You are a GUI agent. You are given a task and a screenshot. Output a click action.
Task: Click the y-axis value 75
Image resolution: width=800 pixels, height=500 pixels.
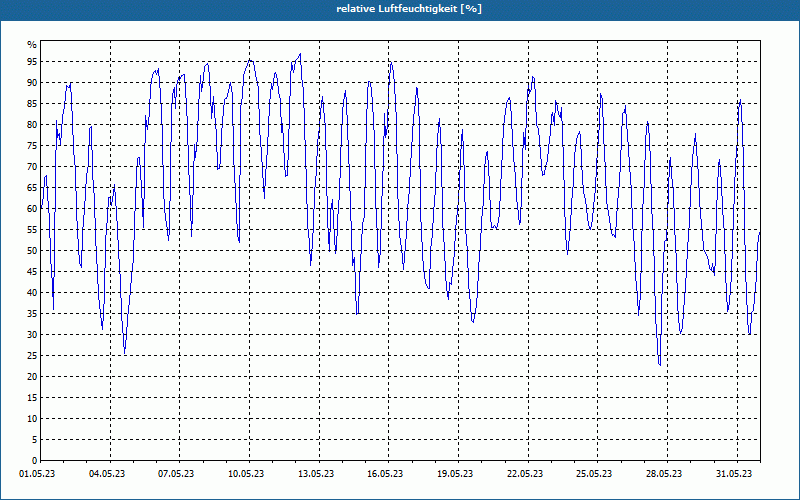(x=32, y=146)
